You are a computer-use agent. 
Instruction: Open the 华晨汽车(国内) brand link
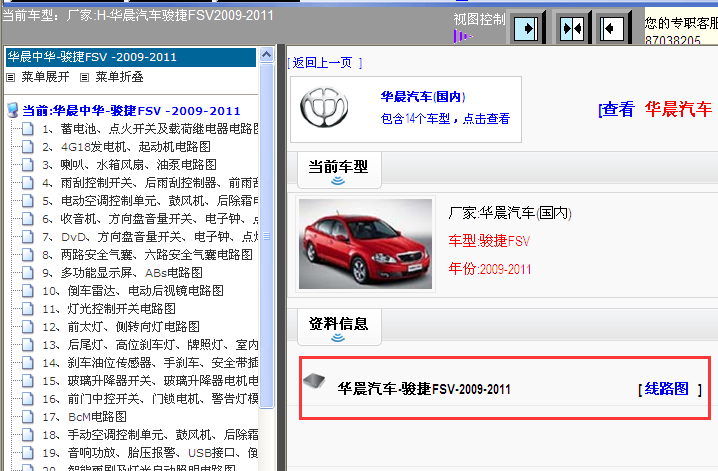[x=423, y=97]
